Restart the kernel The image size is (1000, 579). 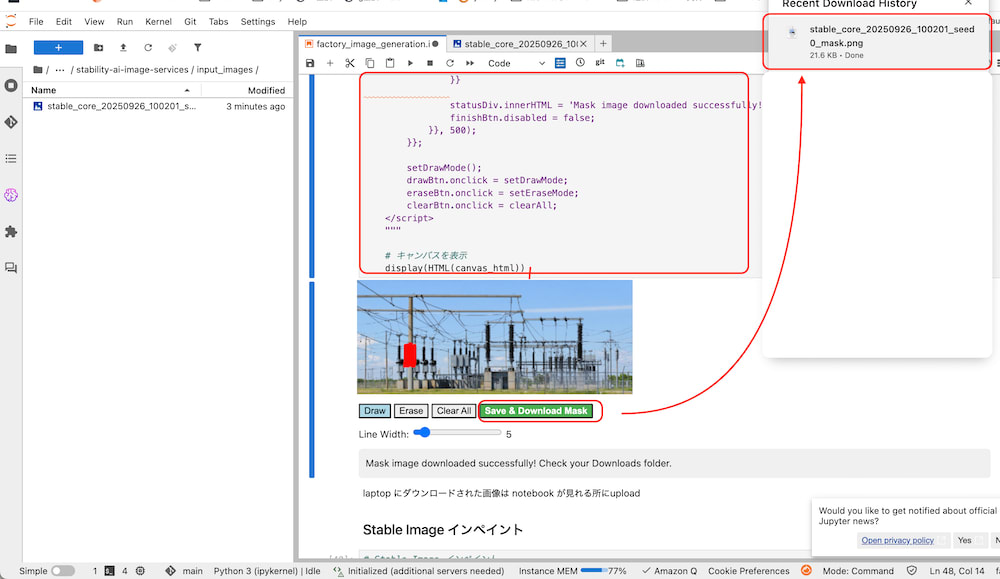[x=450, y=63]
